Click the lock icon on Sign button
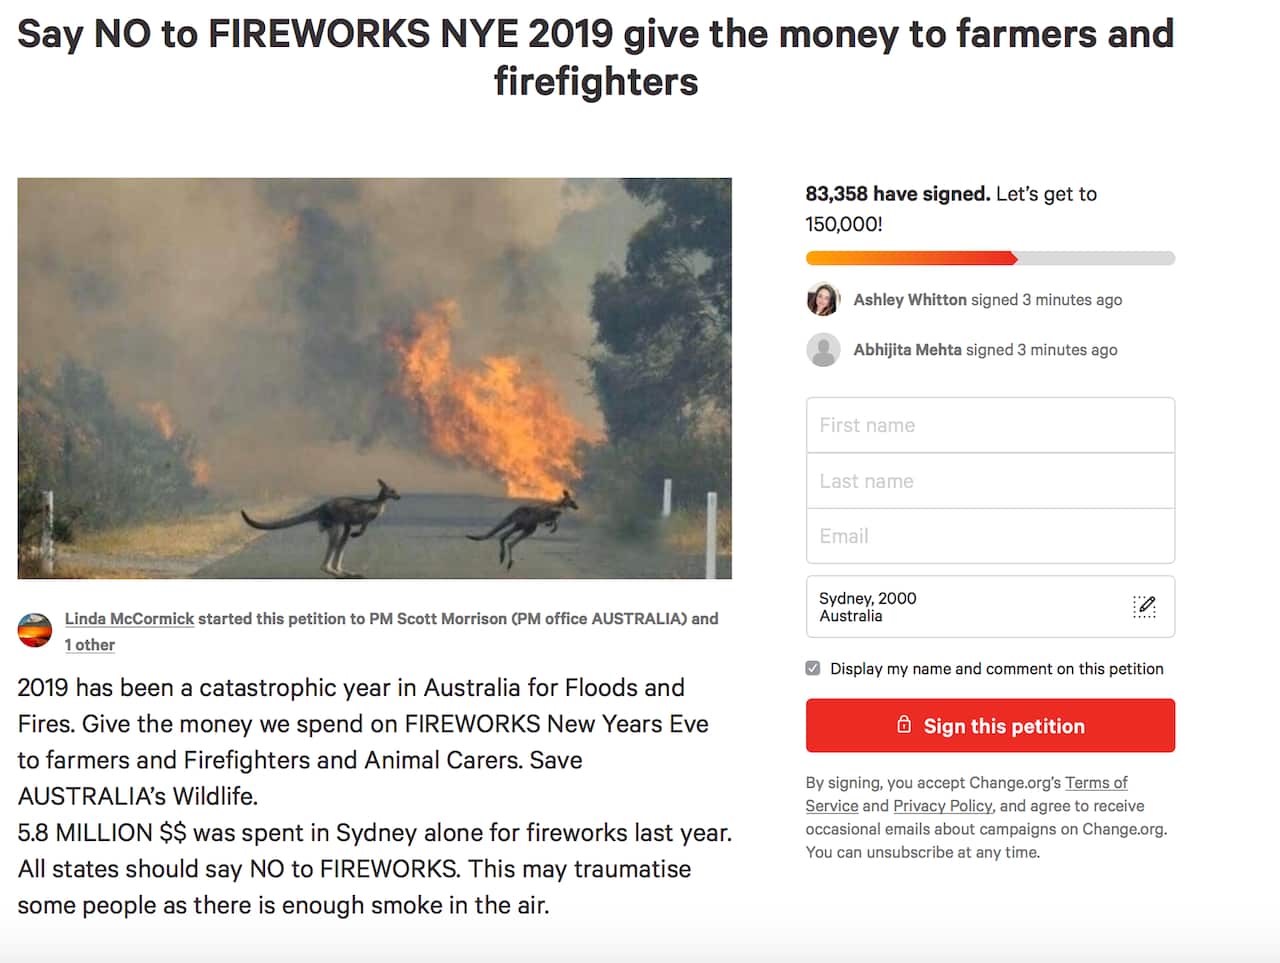The width and height of the screenshot is (1280, 963). coord(904,725)
